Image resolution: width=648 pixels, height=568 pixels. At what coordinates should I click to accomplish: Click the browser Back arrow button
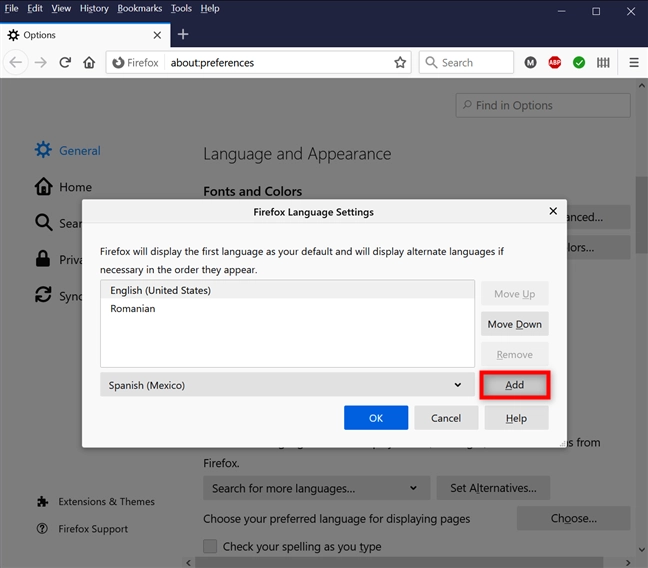[x=16, y=62]
